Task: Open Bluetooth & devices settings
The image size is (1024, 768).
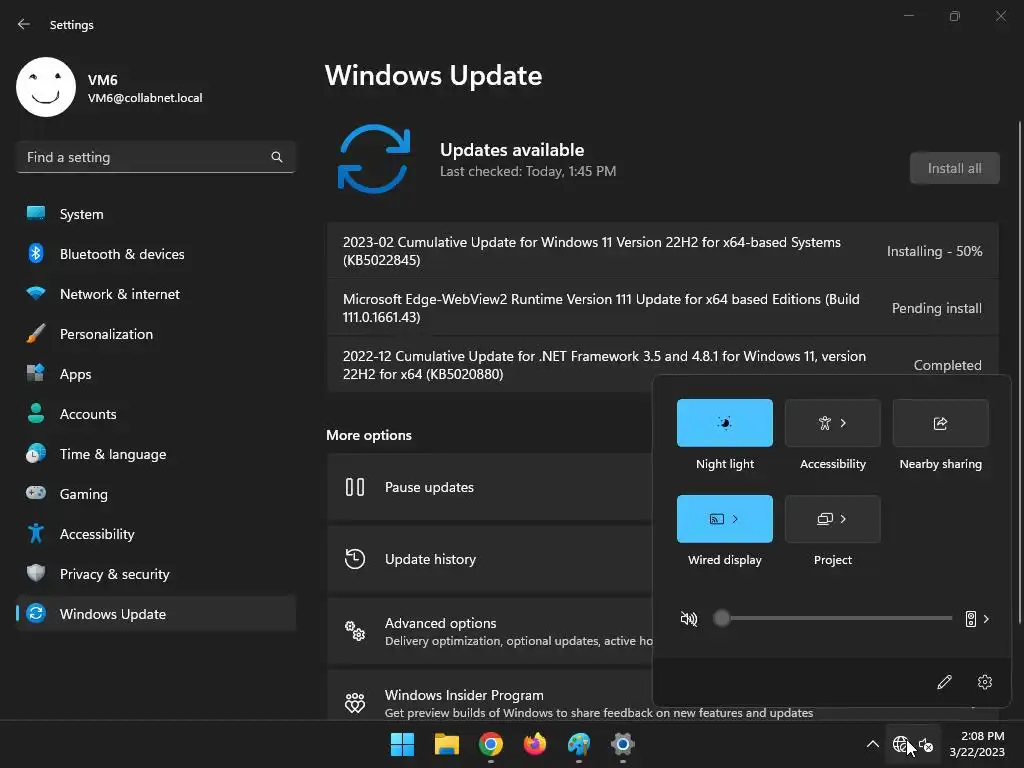Action: tap(155, 254)
